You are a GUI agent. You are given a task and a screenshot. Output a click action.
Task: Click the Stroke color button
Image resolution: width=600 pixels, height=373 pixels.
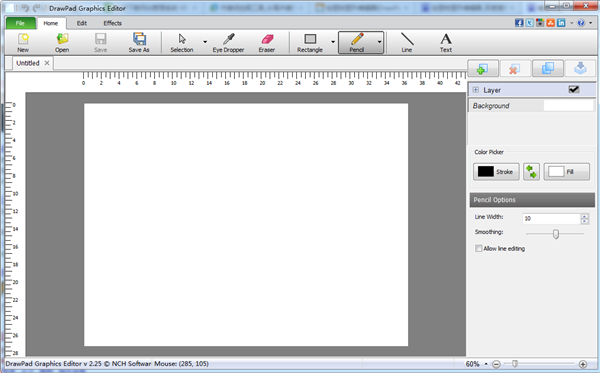click(496, 172)
